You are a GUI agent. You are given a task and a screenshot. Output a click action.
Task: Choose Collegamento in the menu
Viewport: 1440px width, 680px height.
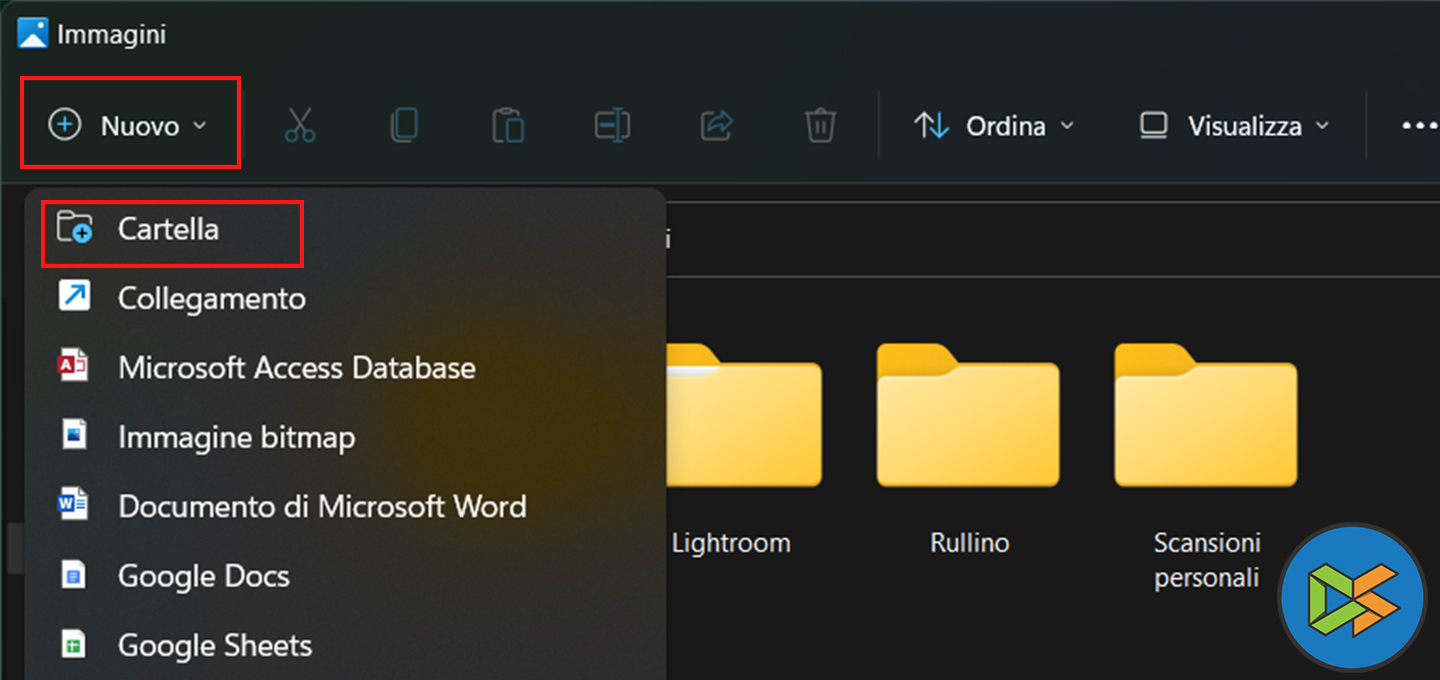coord(211,298)
